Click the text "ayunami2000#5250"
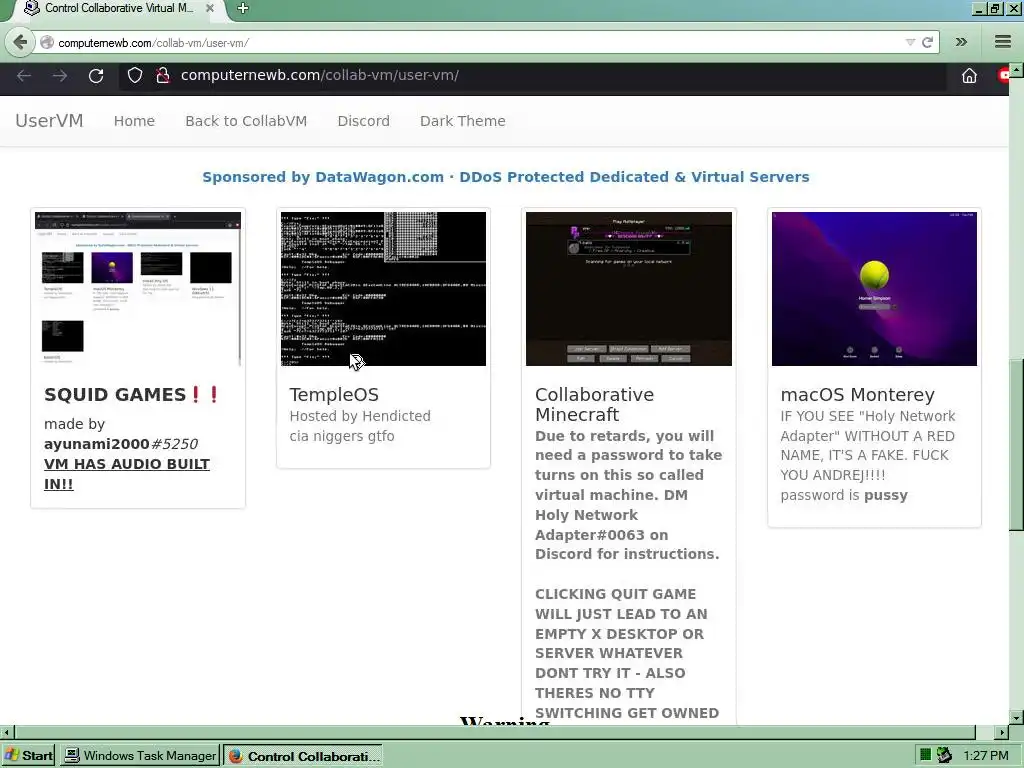1024x768 pixels. pyautogui.click(x=121, y=444)
